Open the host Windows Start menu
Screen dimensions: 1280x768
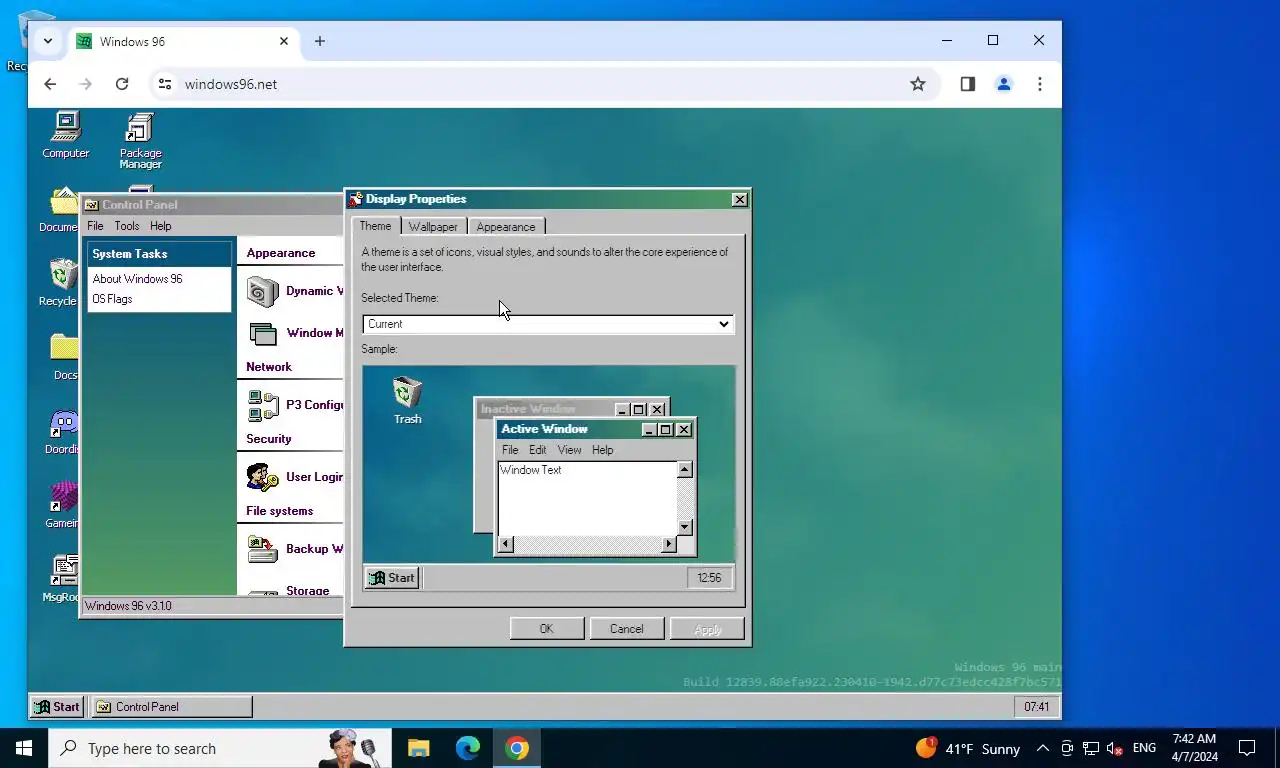coord(24,748)
